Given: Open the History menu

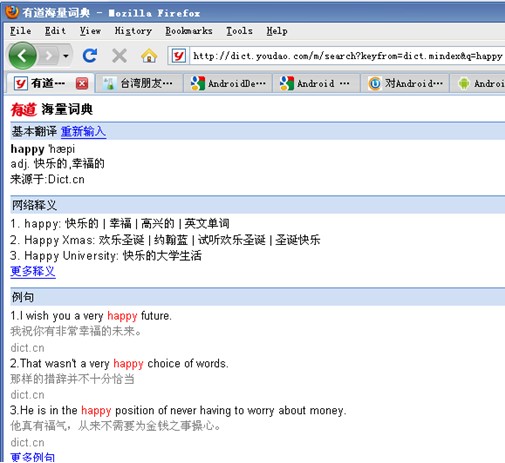Looking at the screenshot, I should click(133, 31).
